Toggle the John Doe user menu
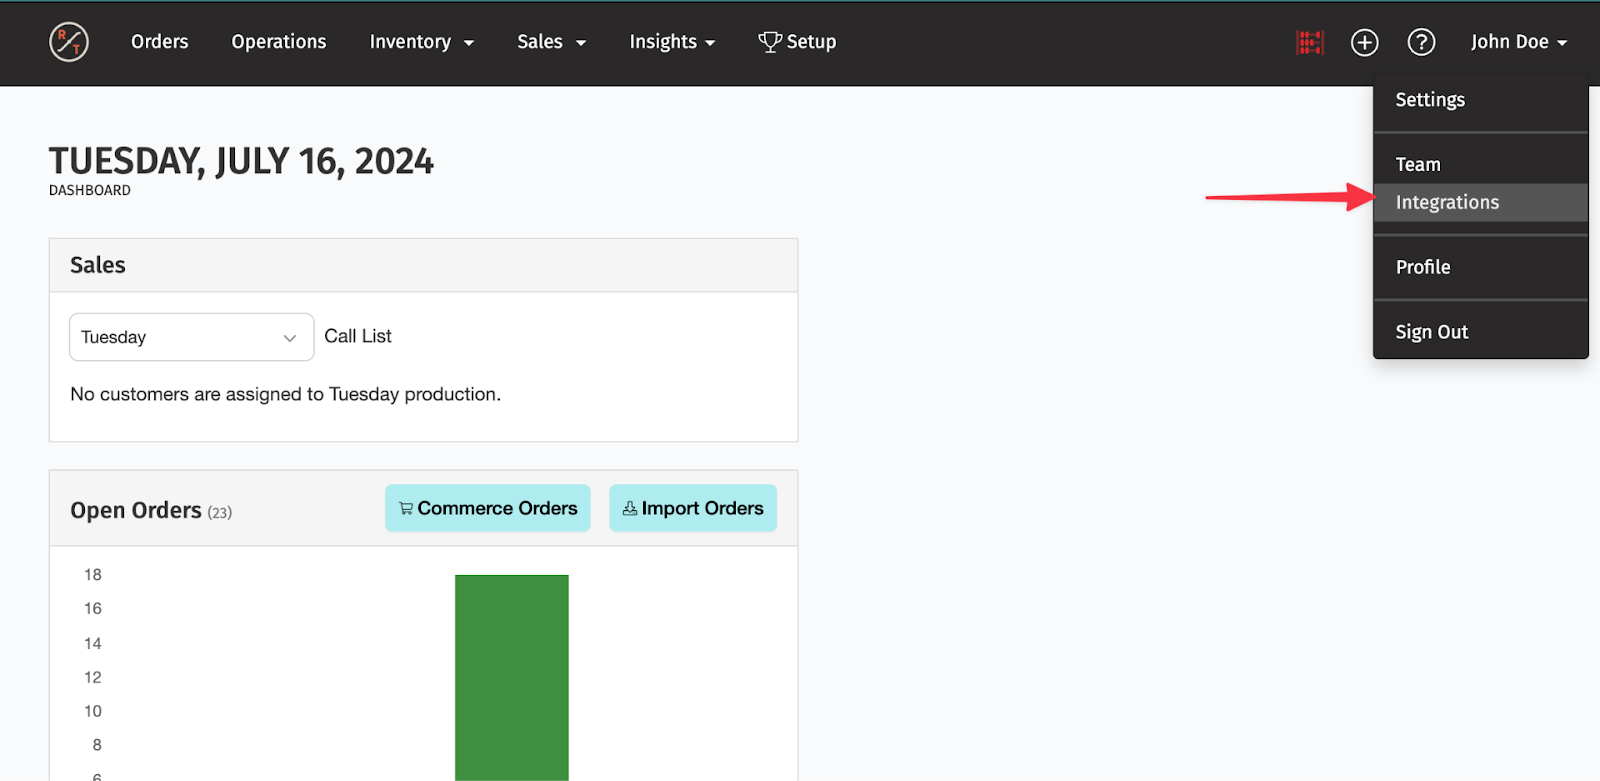This screenshot has width=1600, height=781. click(x=1518, y=42)
